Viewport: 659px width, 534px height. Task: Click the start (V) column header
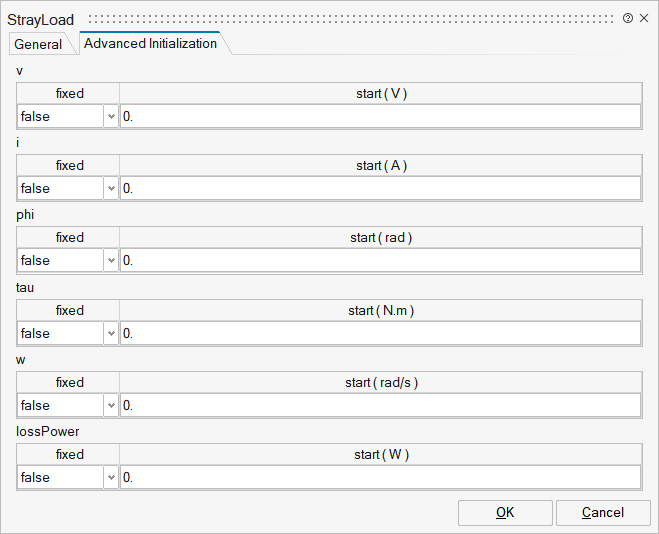click(x=381, y=93)
